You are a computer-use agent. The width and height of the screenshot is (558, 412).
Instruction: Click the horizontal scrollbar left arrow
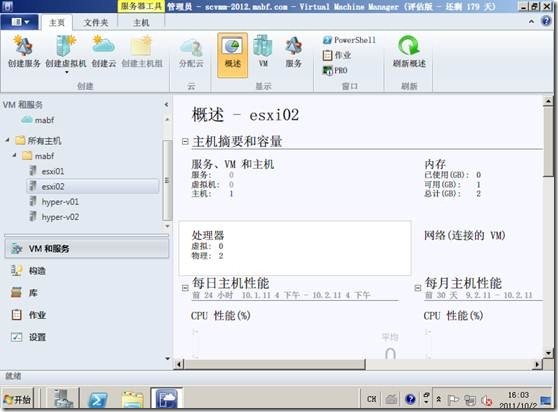tap(179, 364)
